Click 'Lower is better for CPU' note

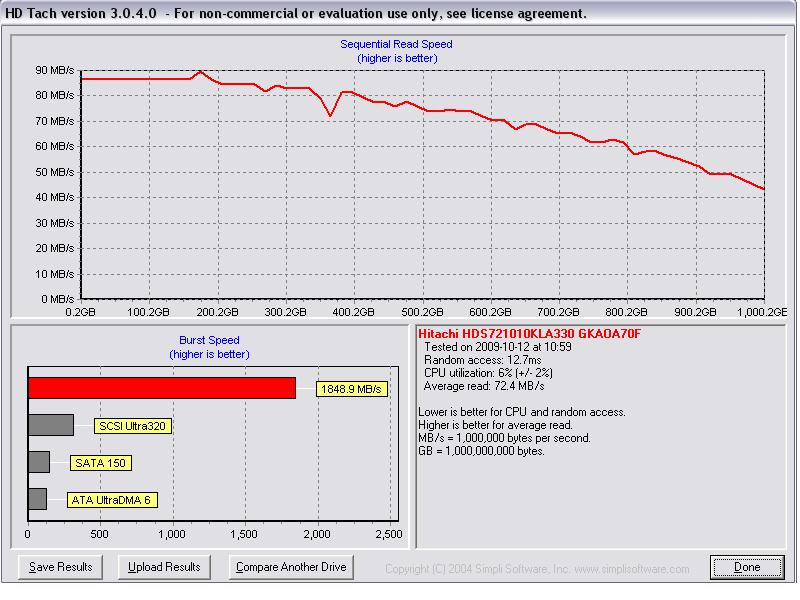(521, 412)
